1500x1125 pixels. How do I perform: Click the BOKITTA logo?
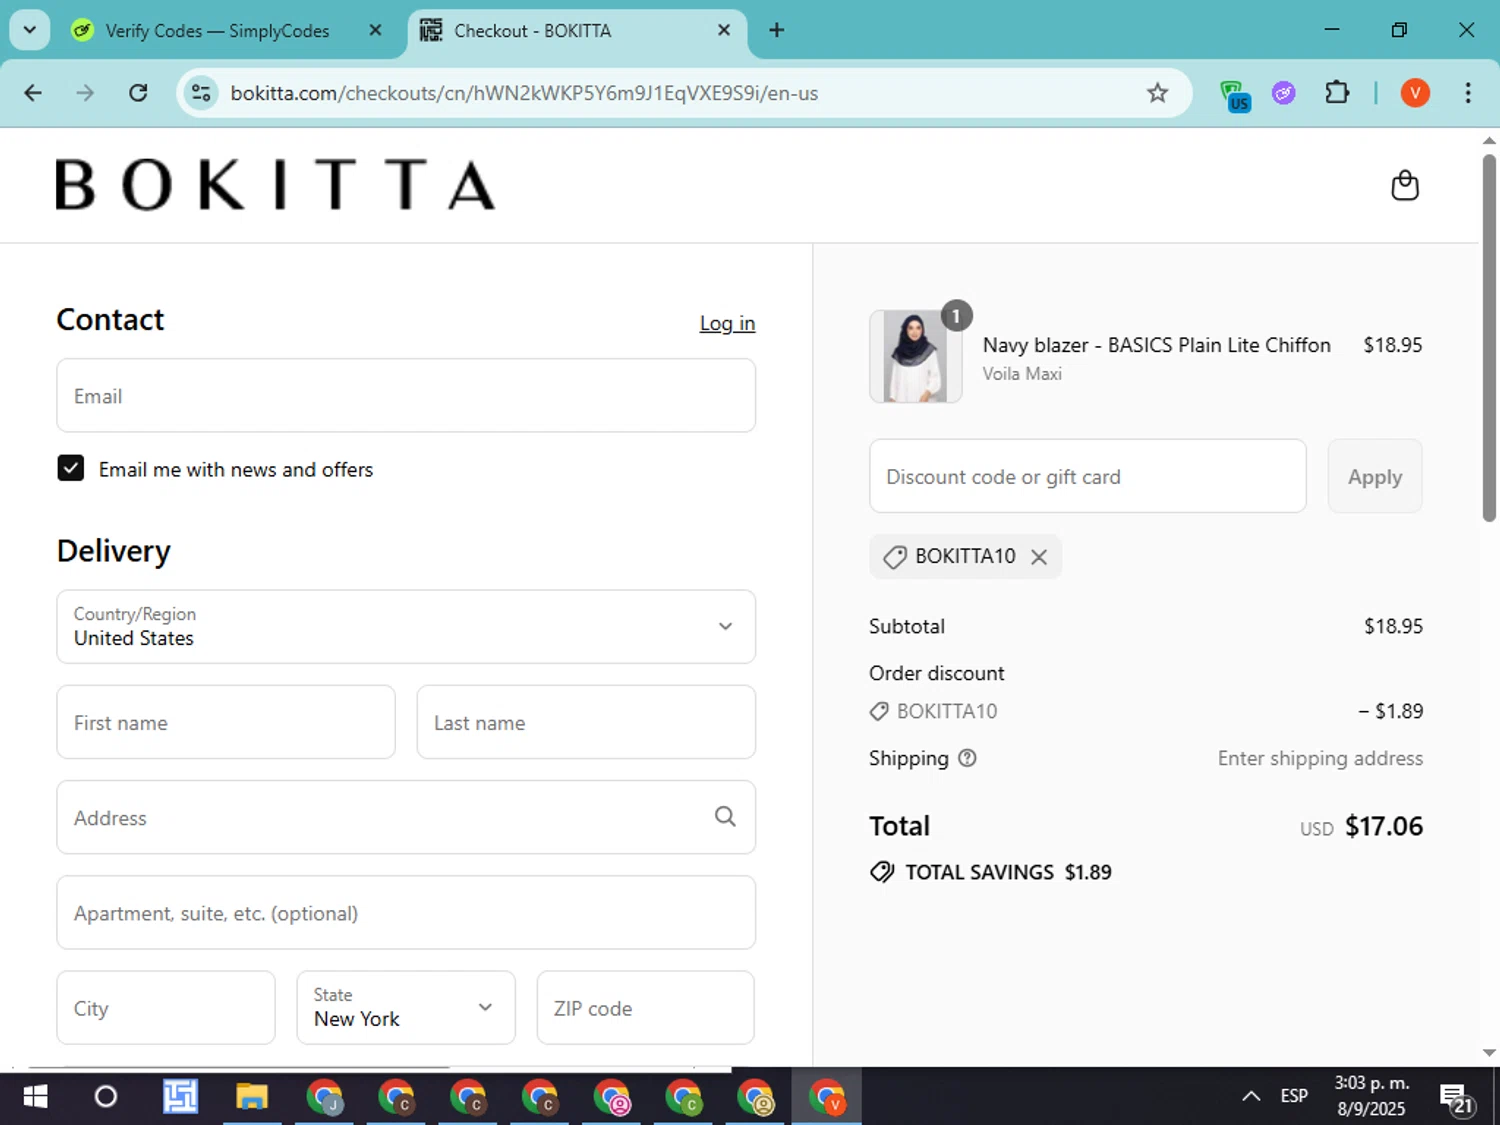click(275, 185)
